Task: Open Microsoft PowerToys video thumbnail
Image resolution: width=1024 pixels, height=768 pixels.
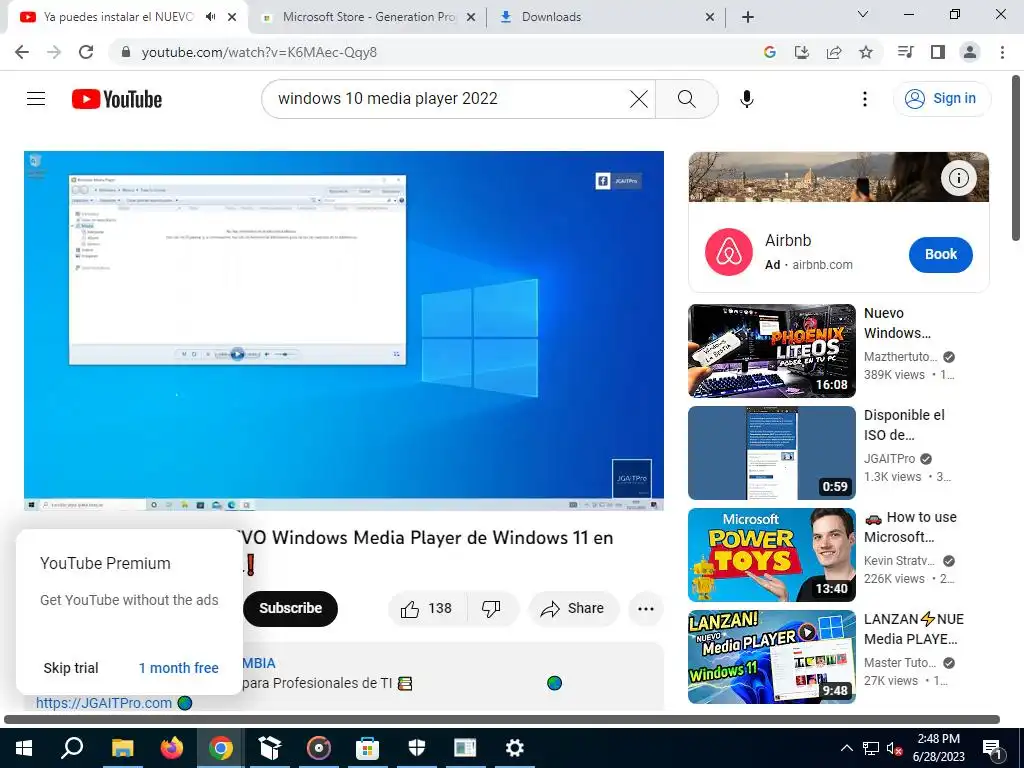Action: coord(772,555)
